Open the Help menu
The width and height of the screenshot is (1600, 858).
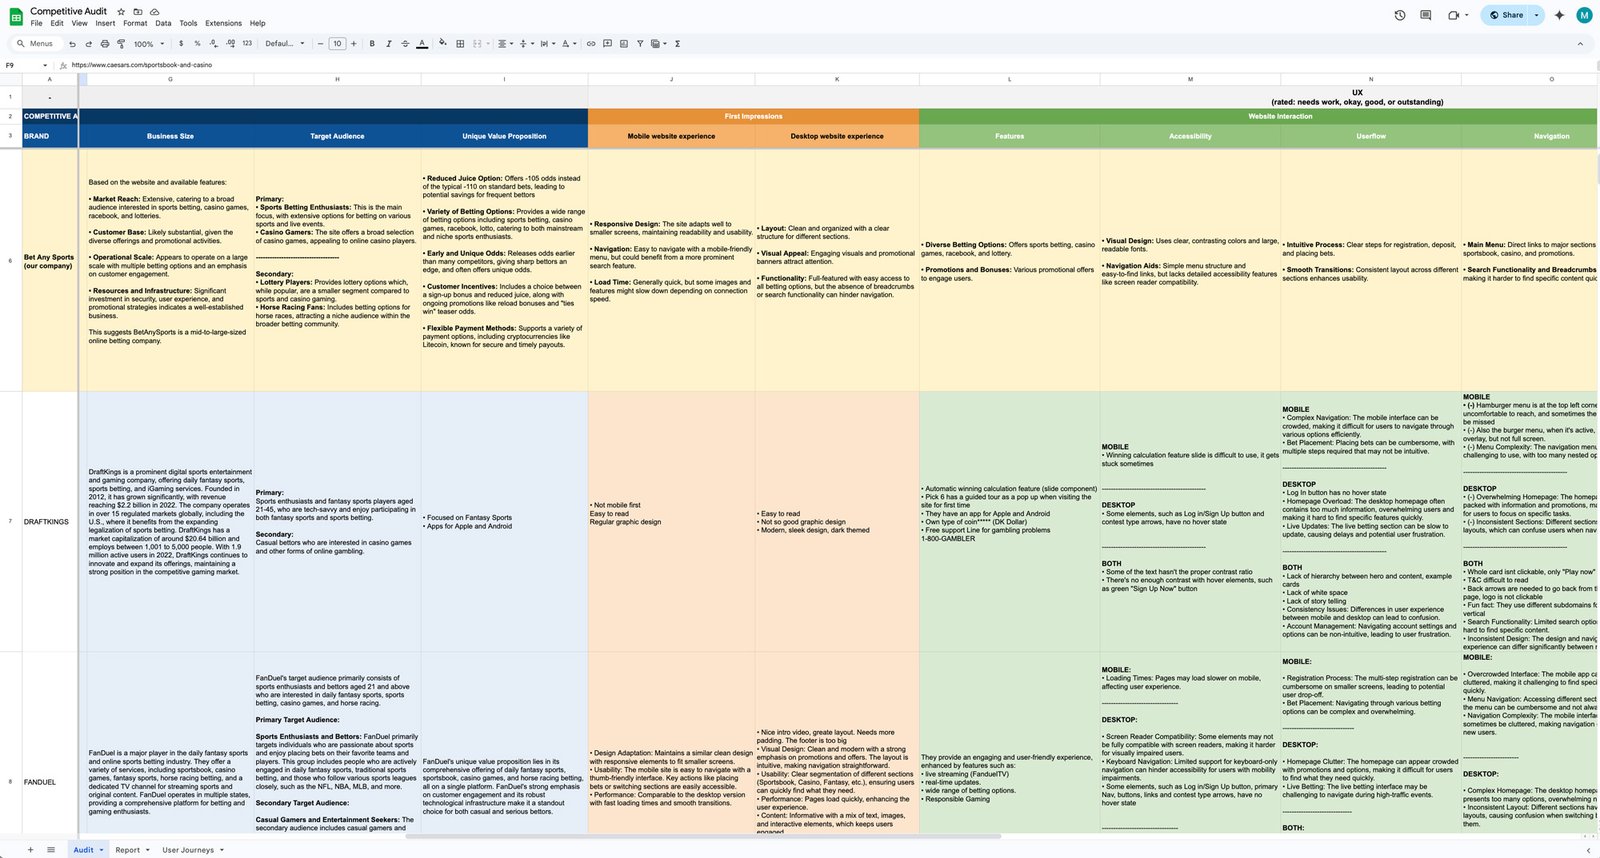(258, 23)
